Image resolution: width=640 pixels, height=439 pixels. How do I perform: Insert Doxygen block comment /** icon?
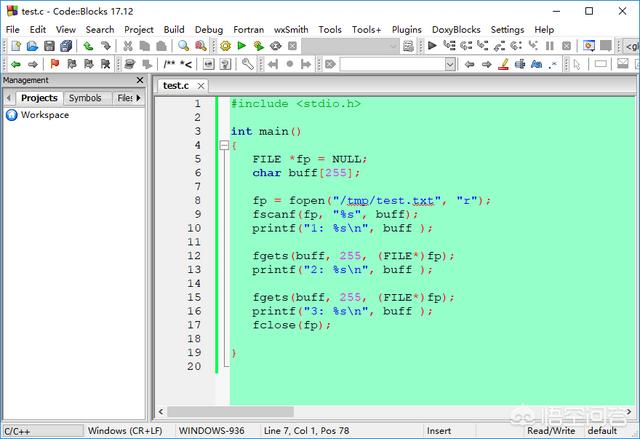click(x=170, y=64)
